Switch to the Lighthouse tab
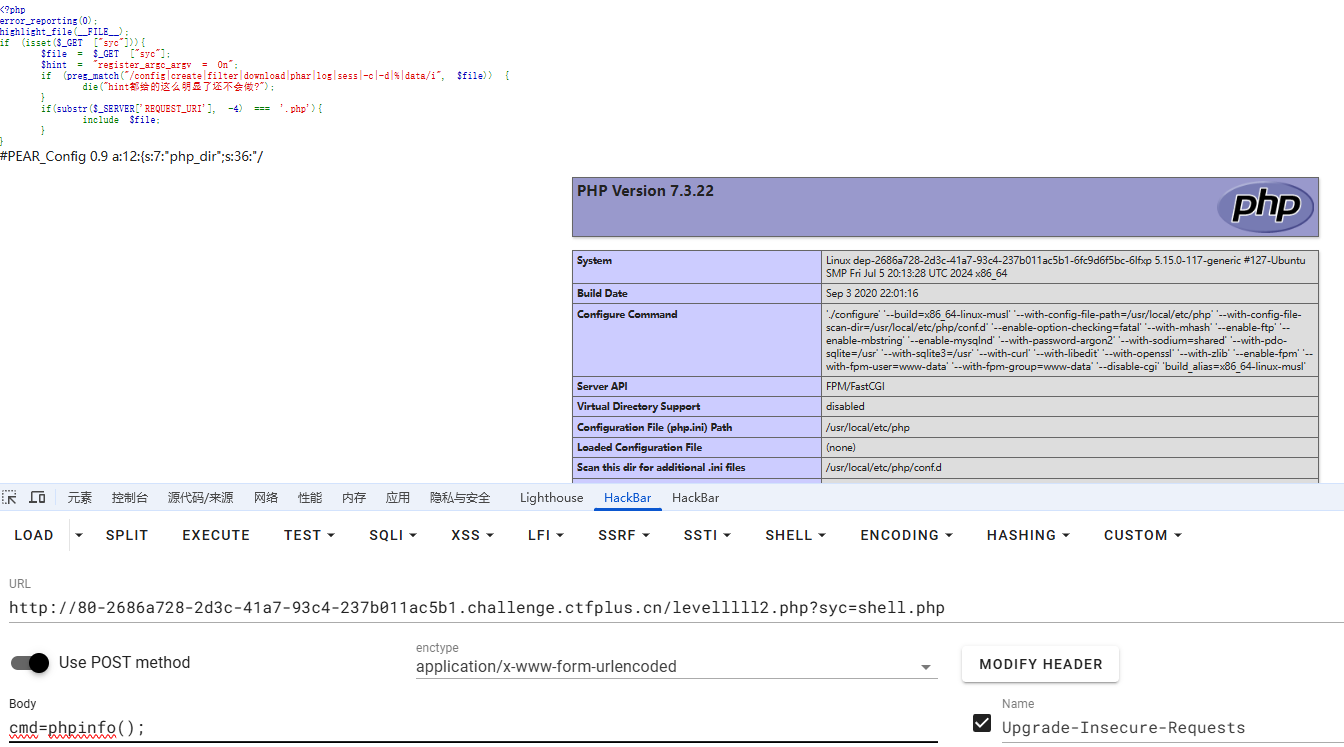Viewport: 1344px width, 747px height. click(x=551, y=498)
